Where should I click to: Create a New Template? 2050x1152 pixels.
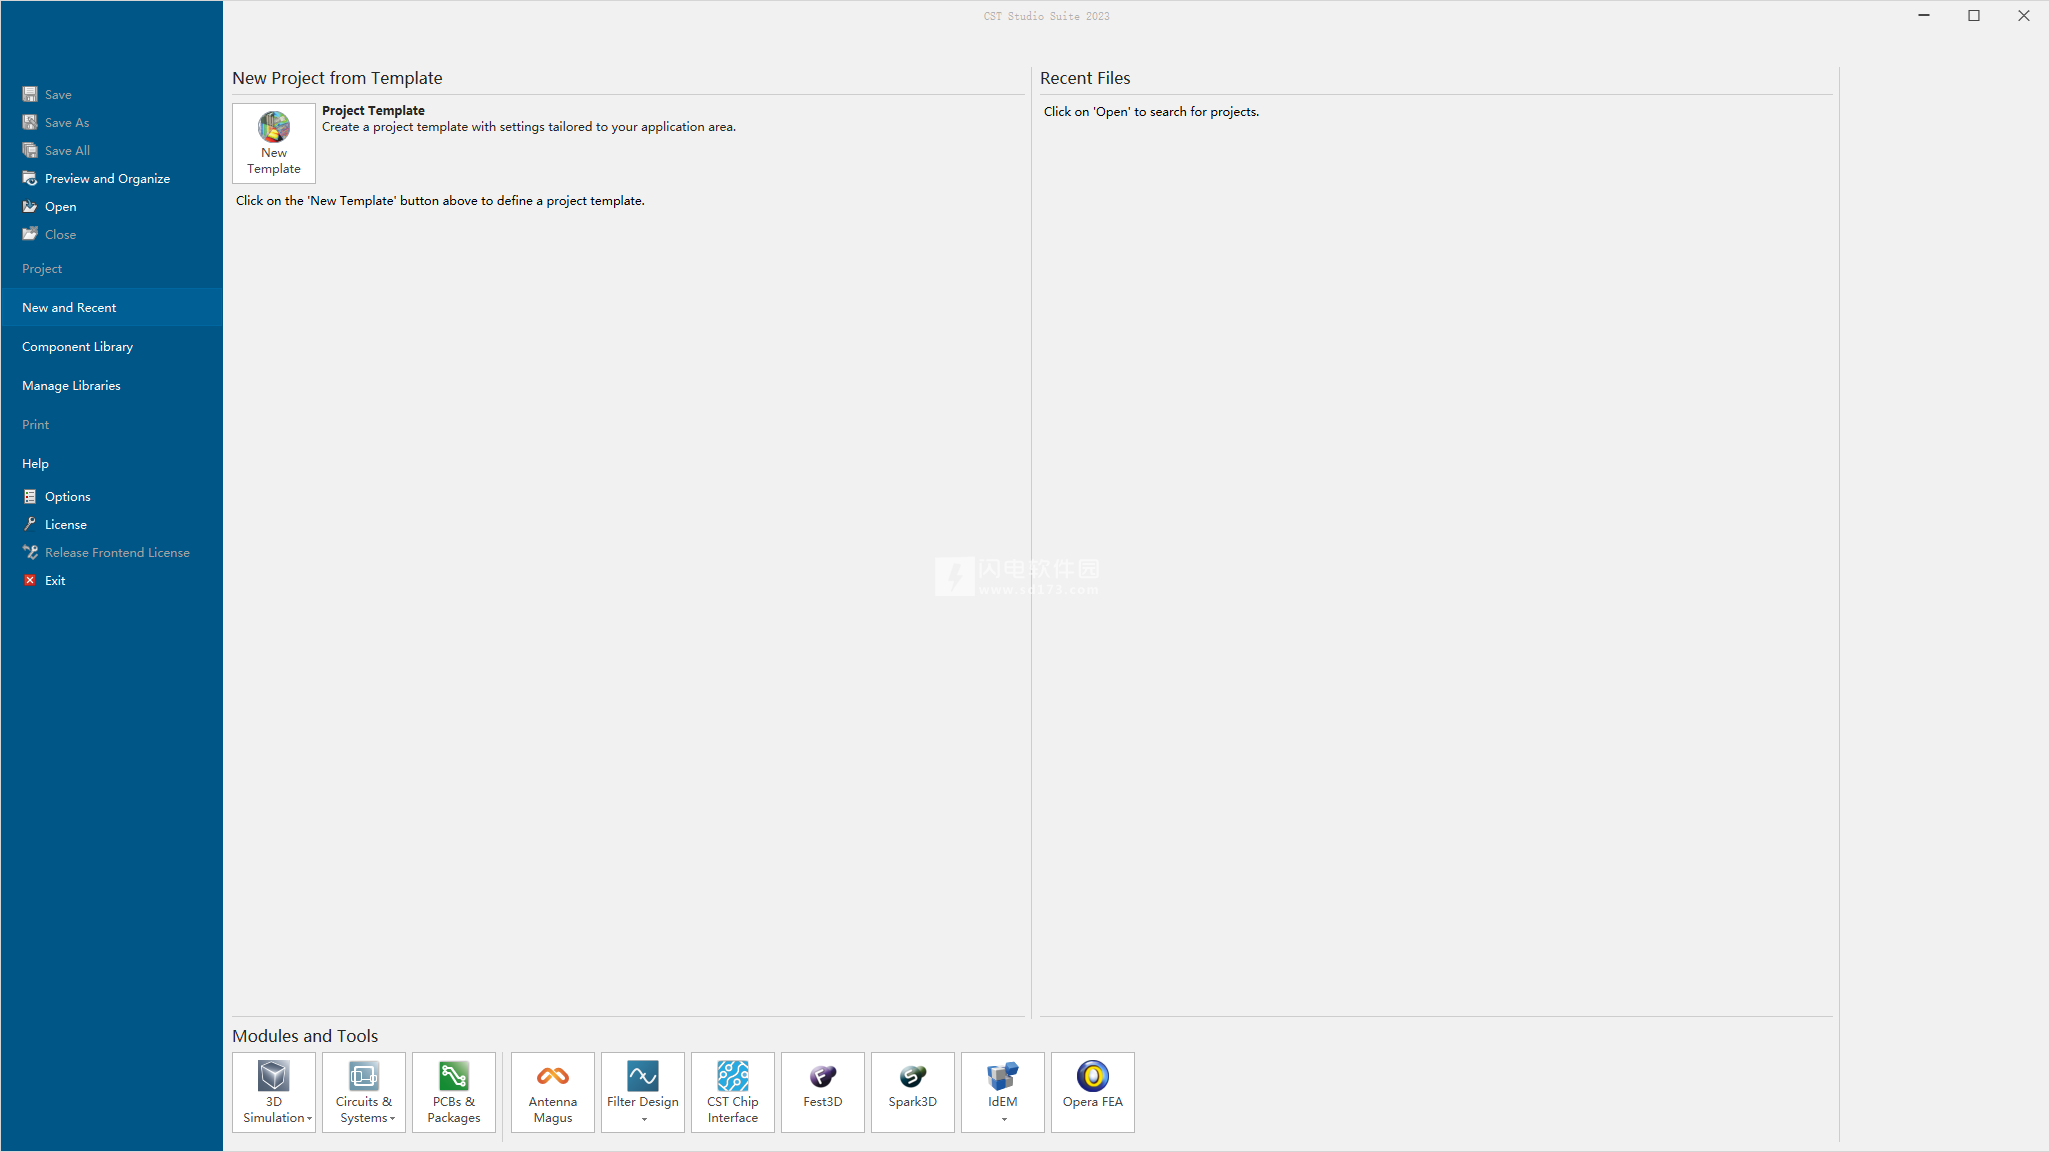[x=274, y=143]
